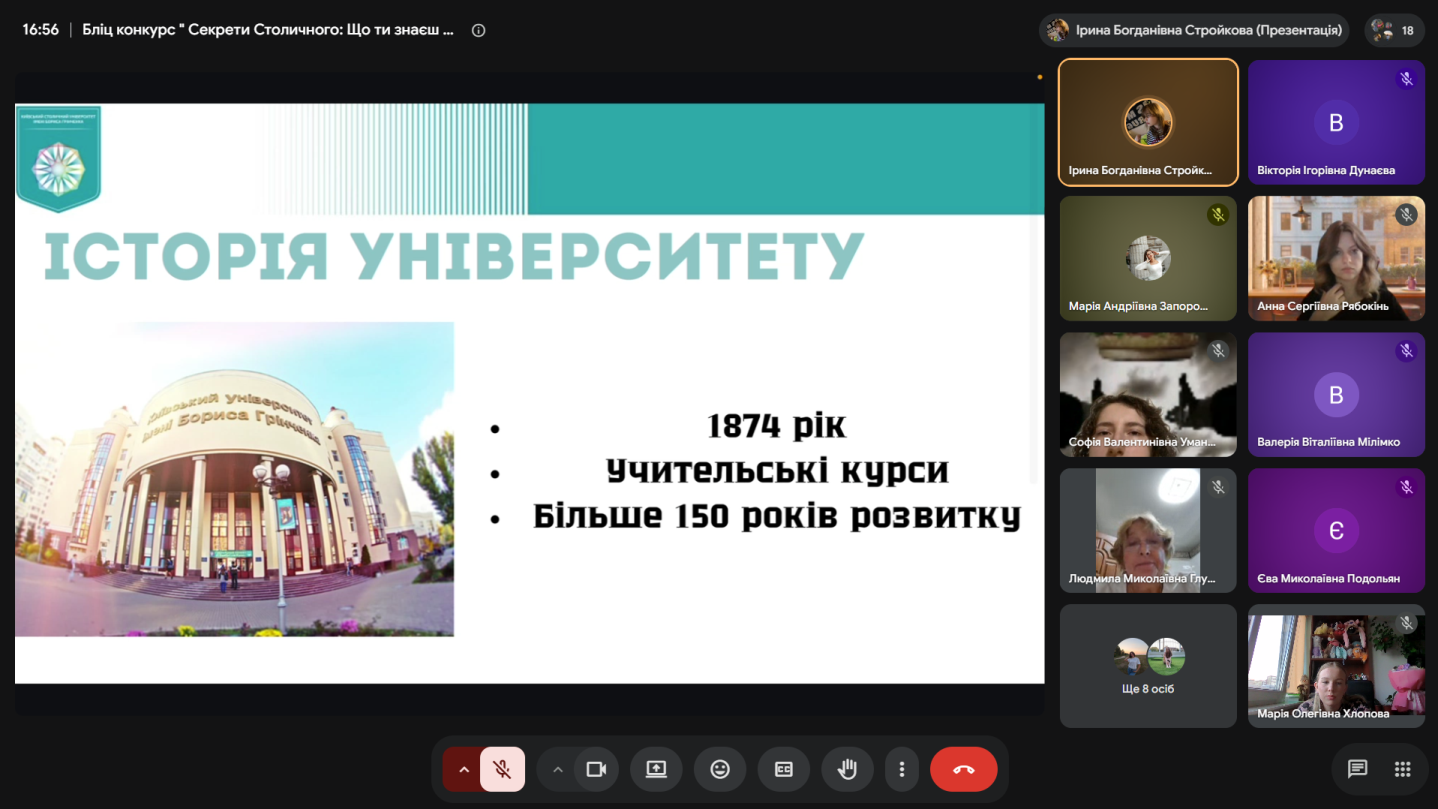Image resolution: width=1438 pixels, height=809 pixels.
Task: Open audio settings arrow beside microphone
Action: (463, 769)
